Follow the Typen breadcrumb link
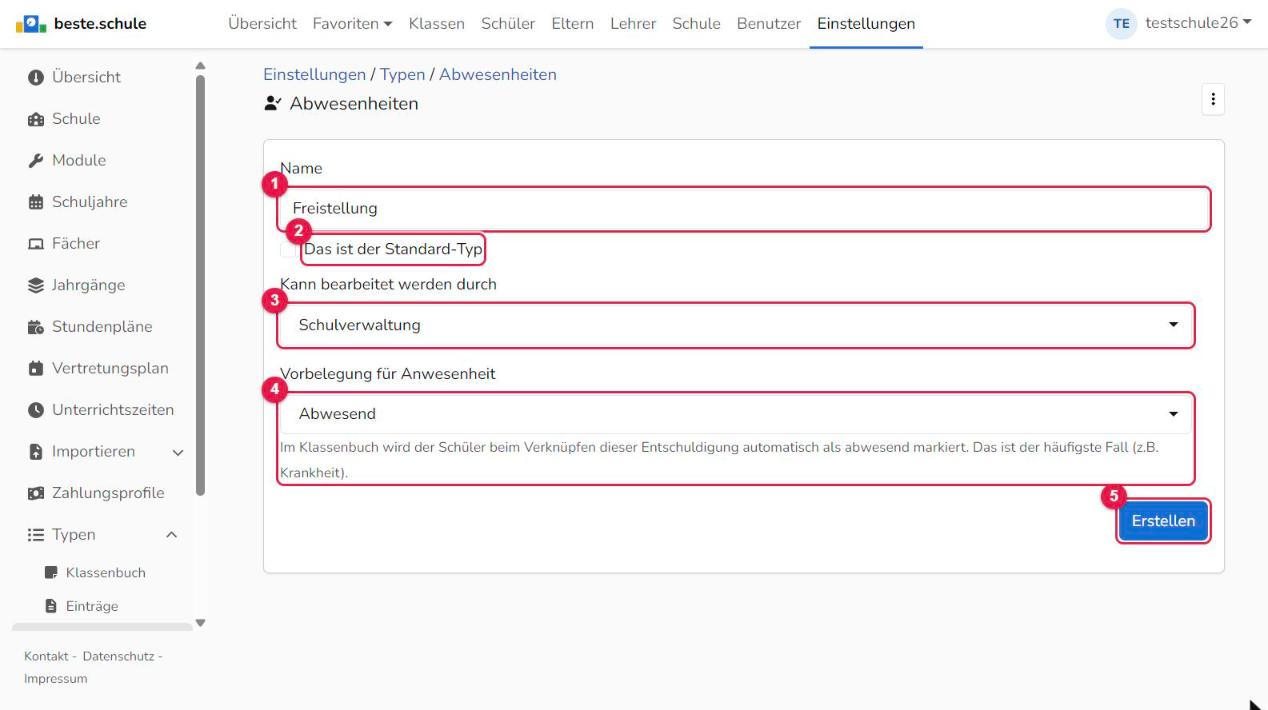The image size is (1268, 710). coord(402,75)
